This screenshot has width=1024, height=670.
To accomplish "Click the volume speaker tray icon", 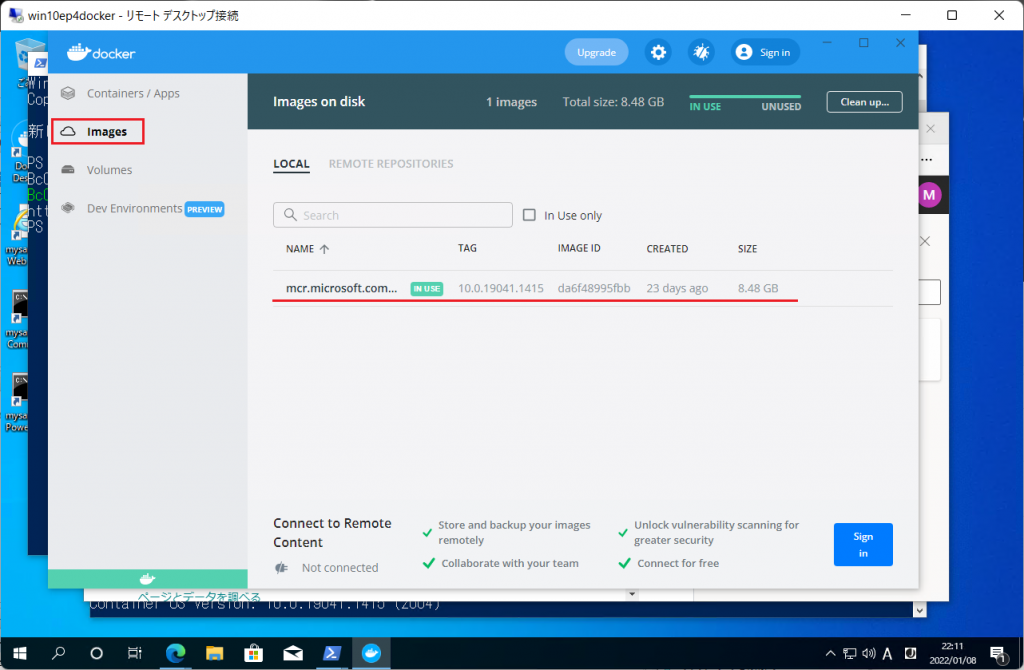I will pos(869,653).
